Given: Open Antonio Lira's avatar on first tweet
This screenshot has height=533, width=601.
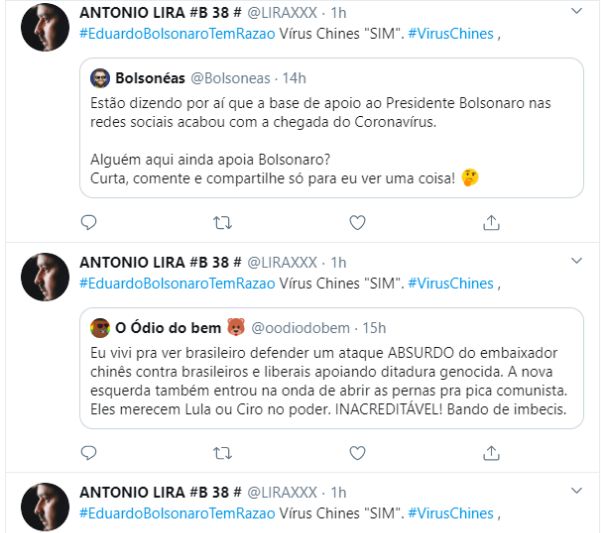Looking at the screenshot, I should click(x=45, y=27).
